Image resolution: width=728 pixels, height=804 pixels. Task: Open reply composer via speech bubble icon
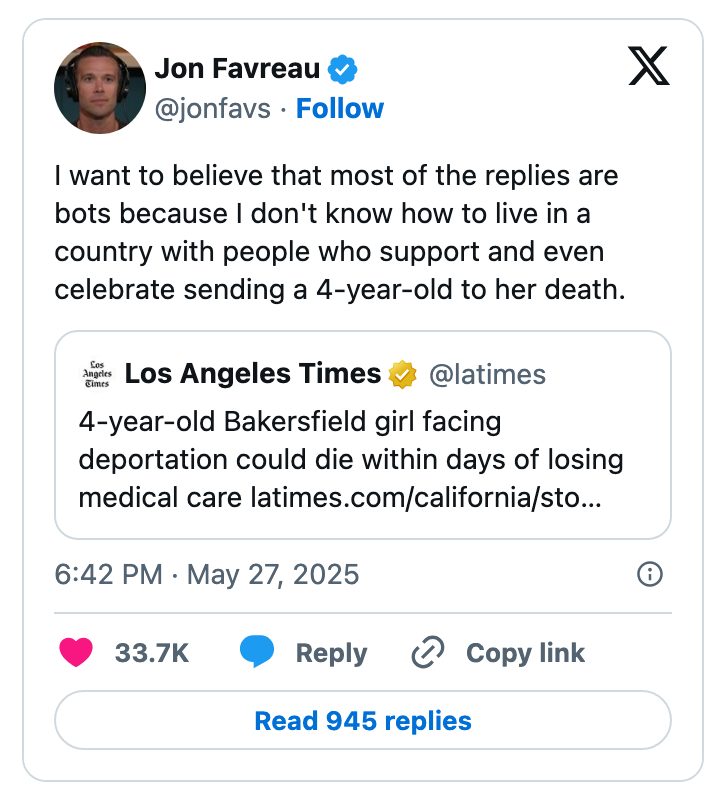pyautogui.click(x=258, y=652)
